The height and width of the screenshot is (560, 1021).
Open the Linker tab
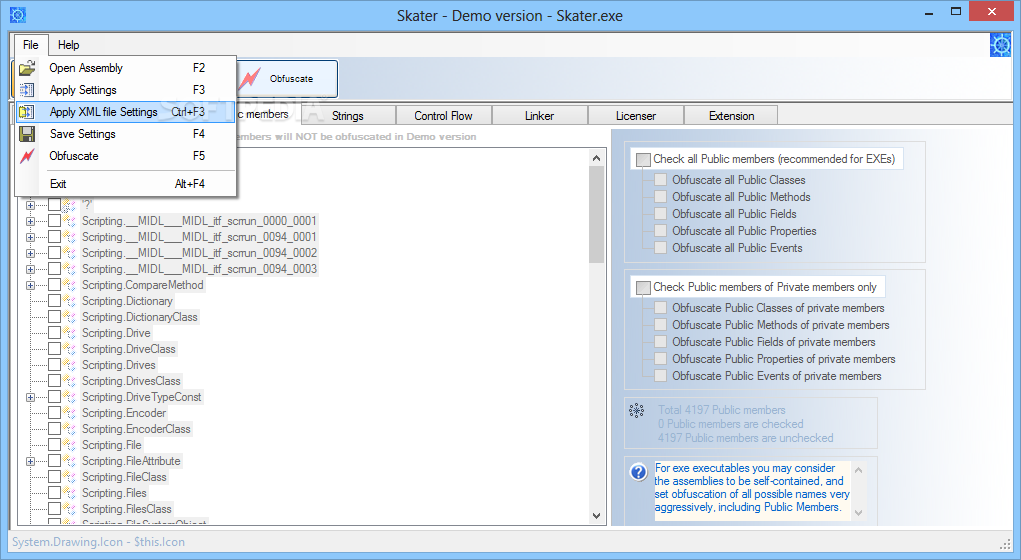pos(539,116)
